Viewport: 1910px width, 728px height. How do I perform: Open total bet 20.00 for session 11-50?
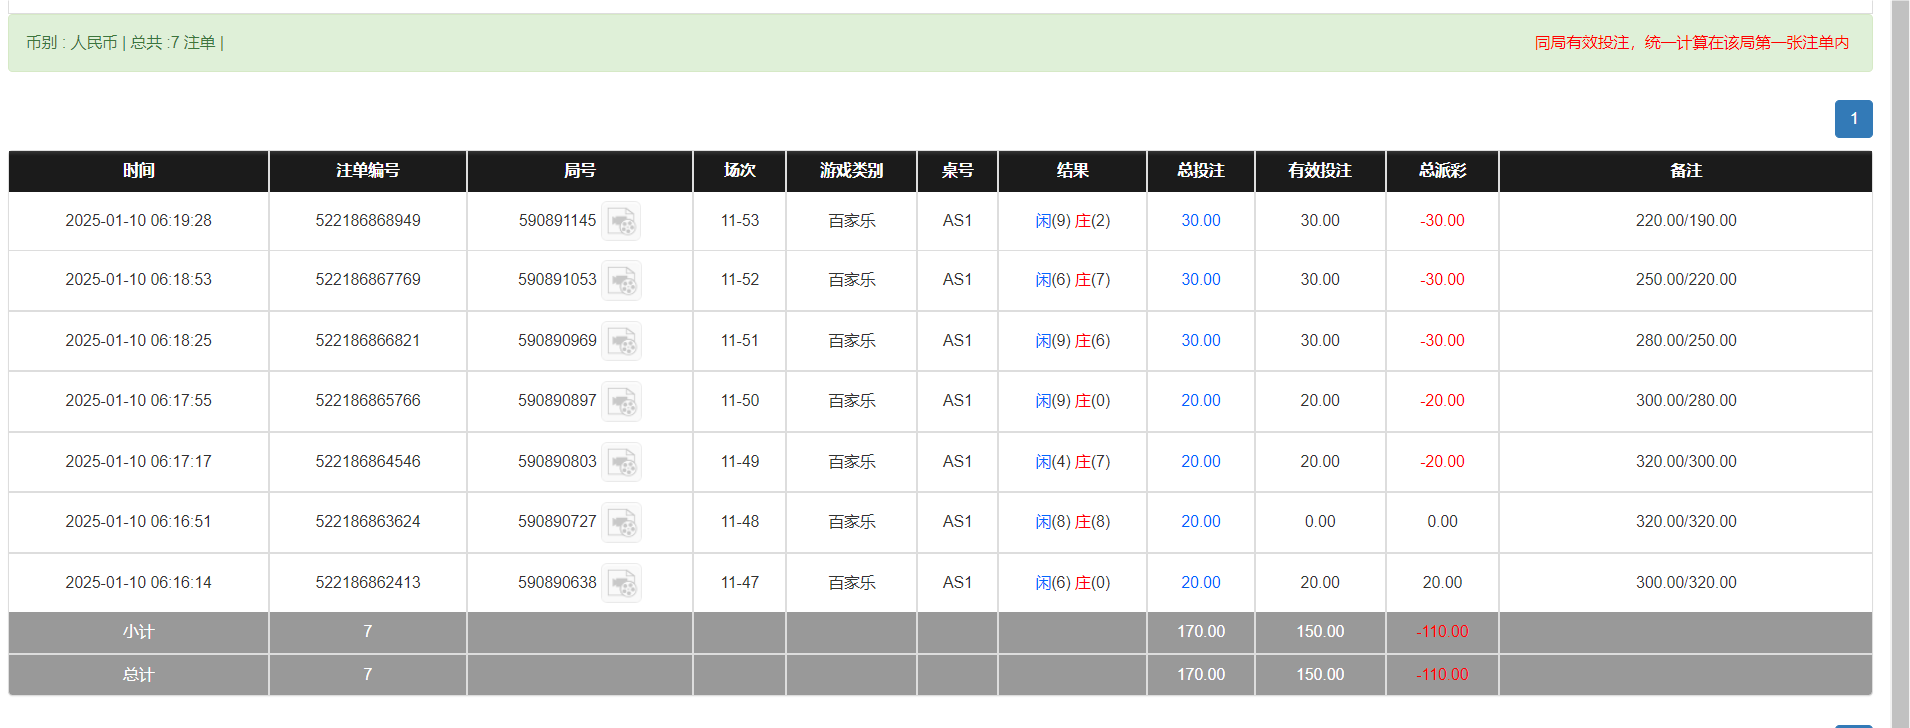click(1200, 401)
